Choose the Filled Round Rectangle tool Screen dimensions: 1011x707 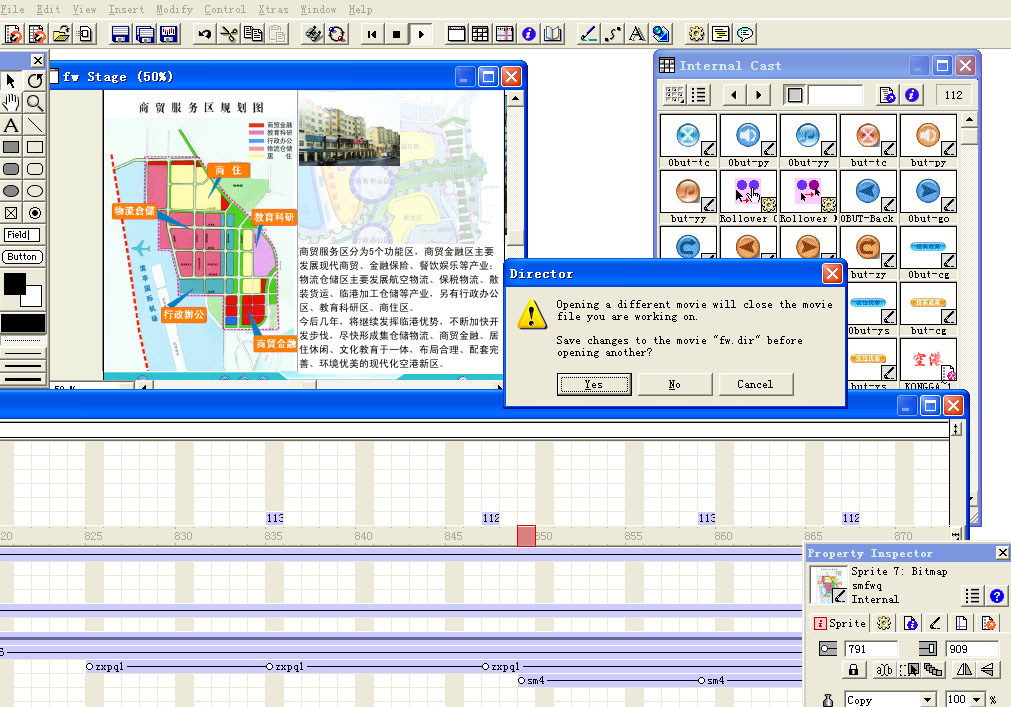[x=11, y=169]
